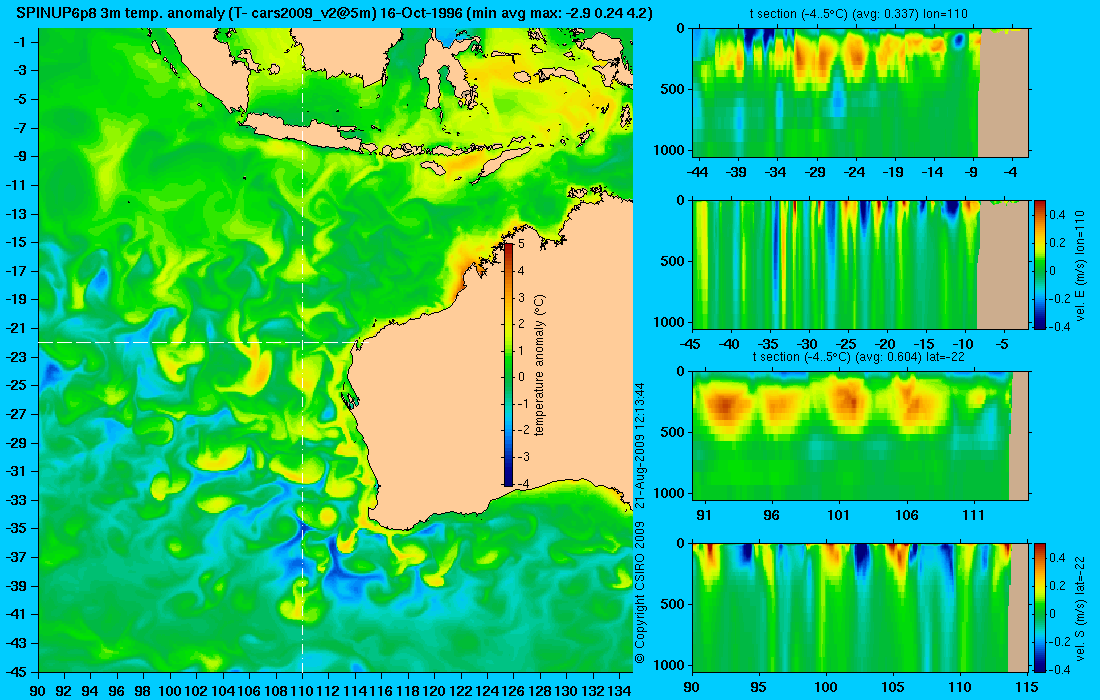This screenshot has height=700, width=1100.
Task: Click the '-44' tick under the lon=110 temperature section
Action: [x=697, y=172]
